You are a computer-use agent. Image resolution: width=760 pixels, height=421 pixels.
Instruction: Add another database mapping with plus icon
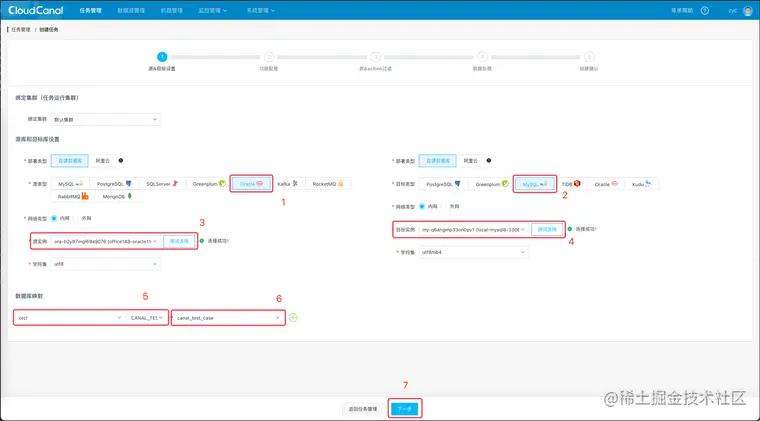coord(293,318)
